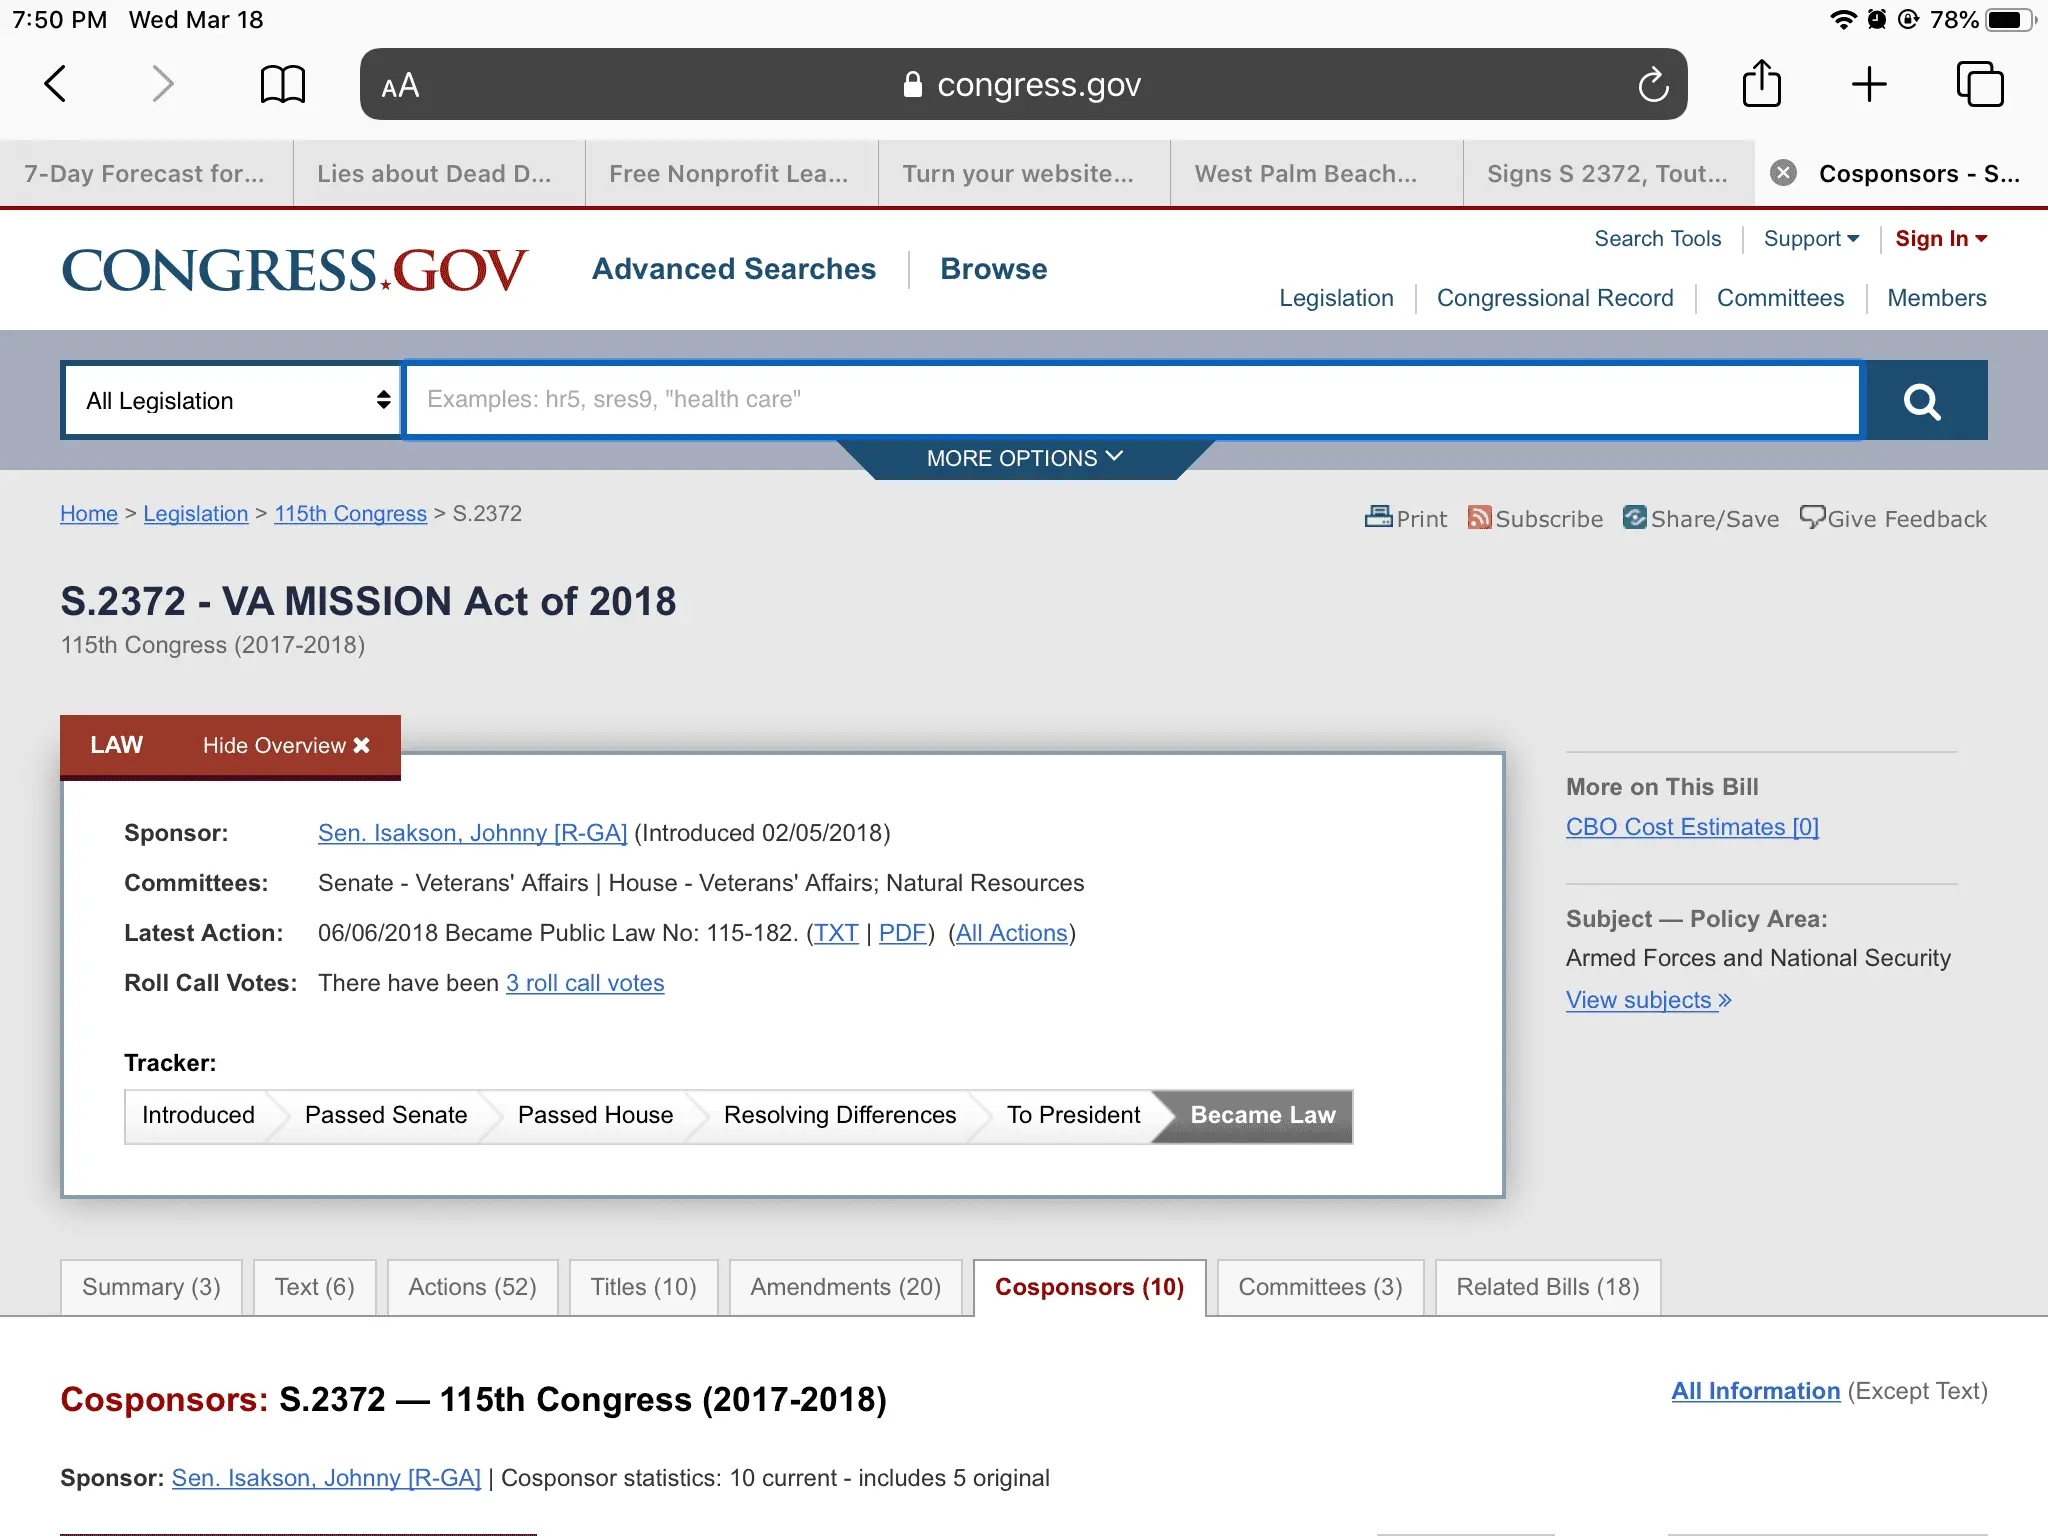2048x1536 pixels.
Task: Reload the congress.gov page
Action: (x=1653, y=85)
